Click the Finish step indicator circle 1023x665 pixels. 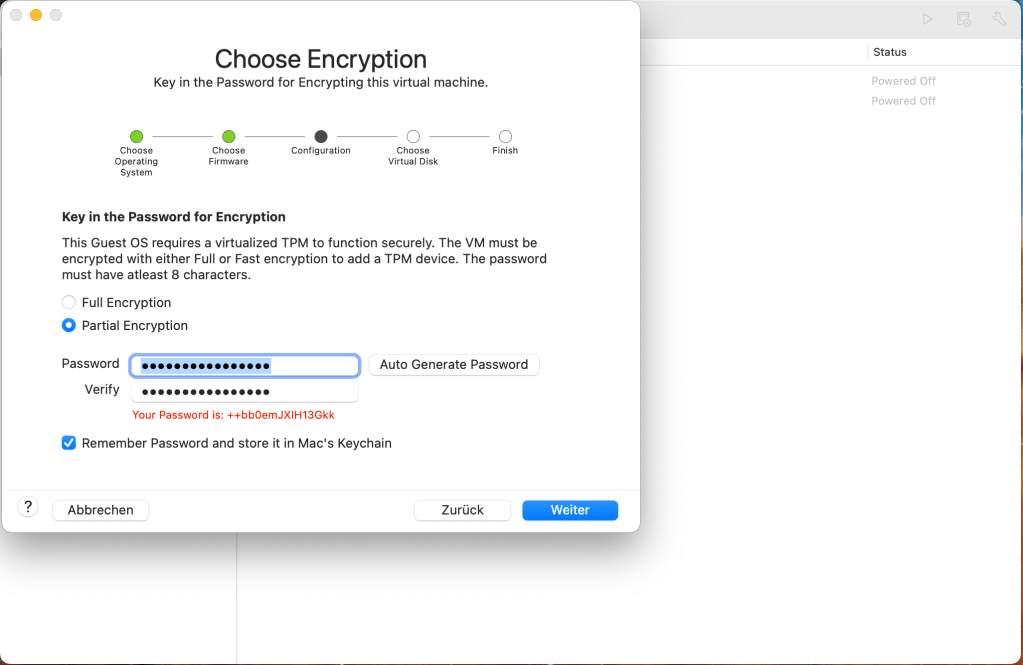505,136
